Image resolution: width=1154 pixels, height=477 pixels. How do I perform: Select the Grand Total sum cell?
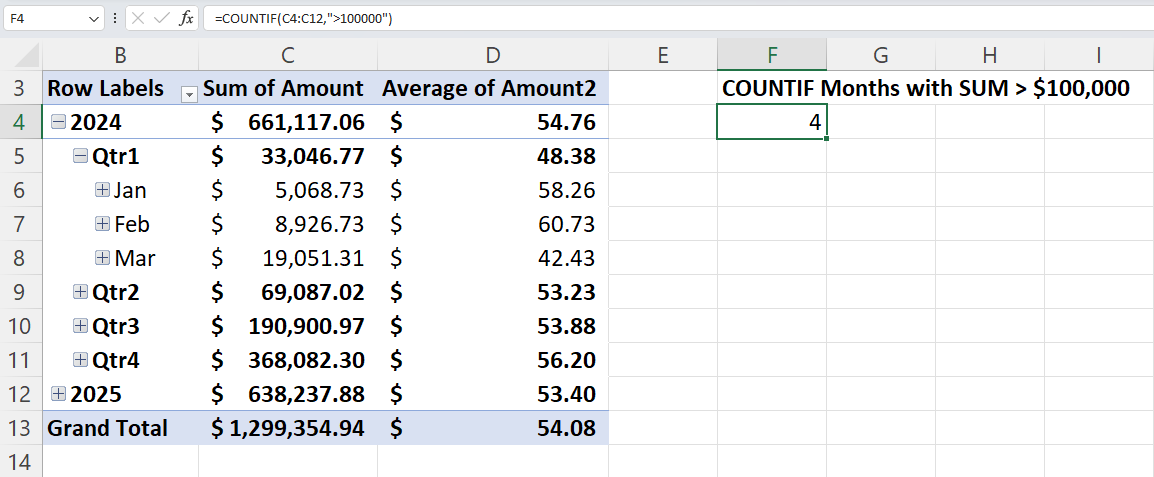coord(287,428)
